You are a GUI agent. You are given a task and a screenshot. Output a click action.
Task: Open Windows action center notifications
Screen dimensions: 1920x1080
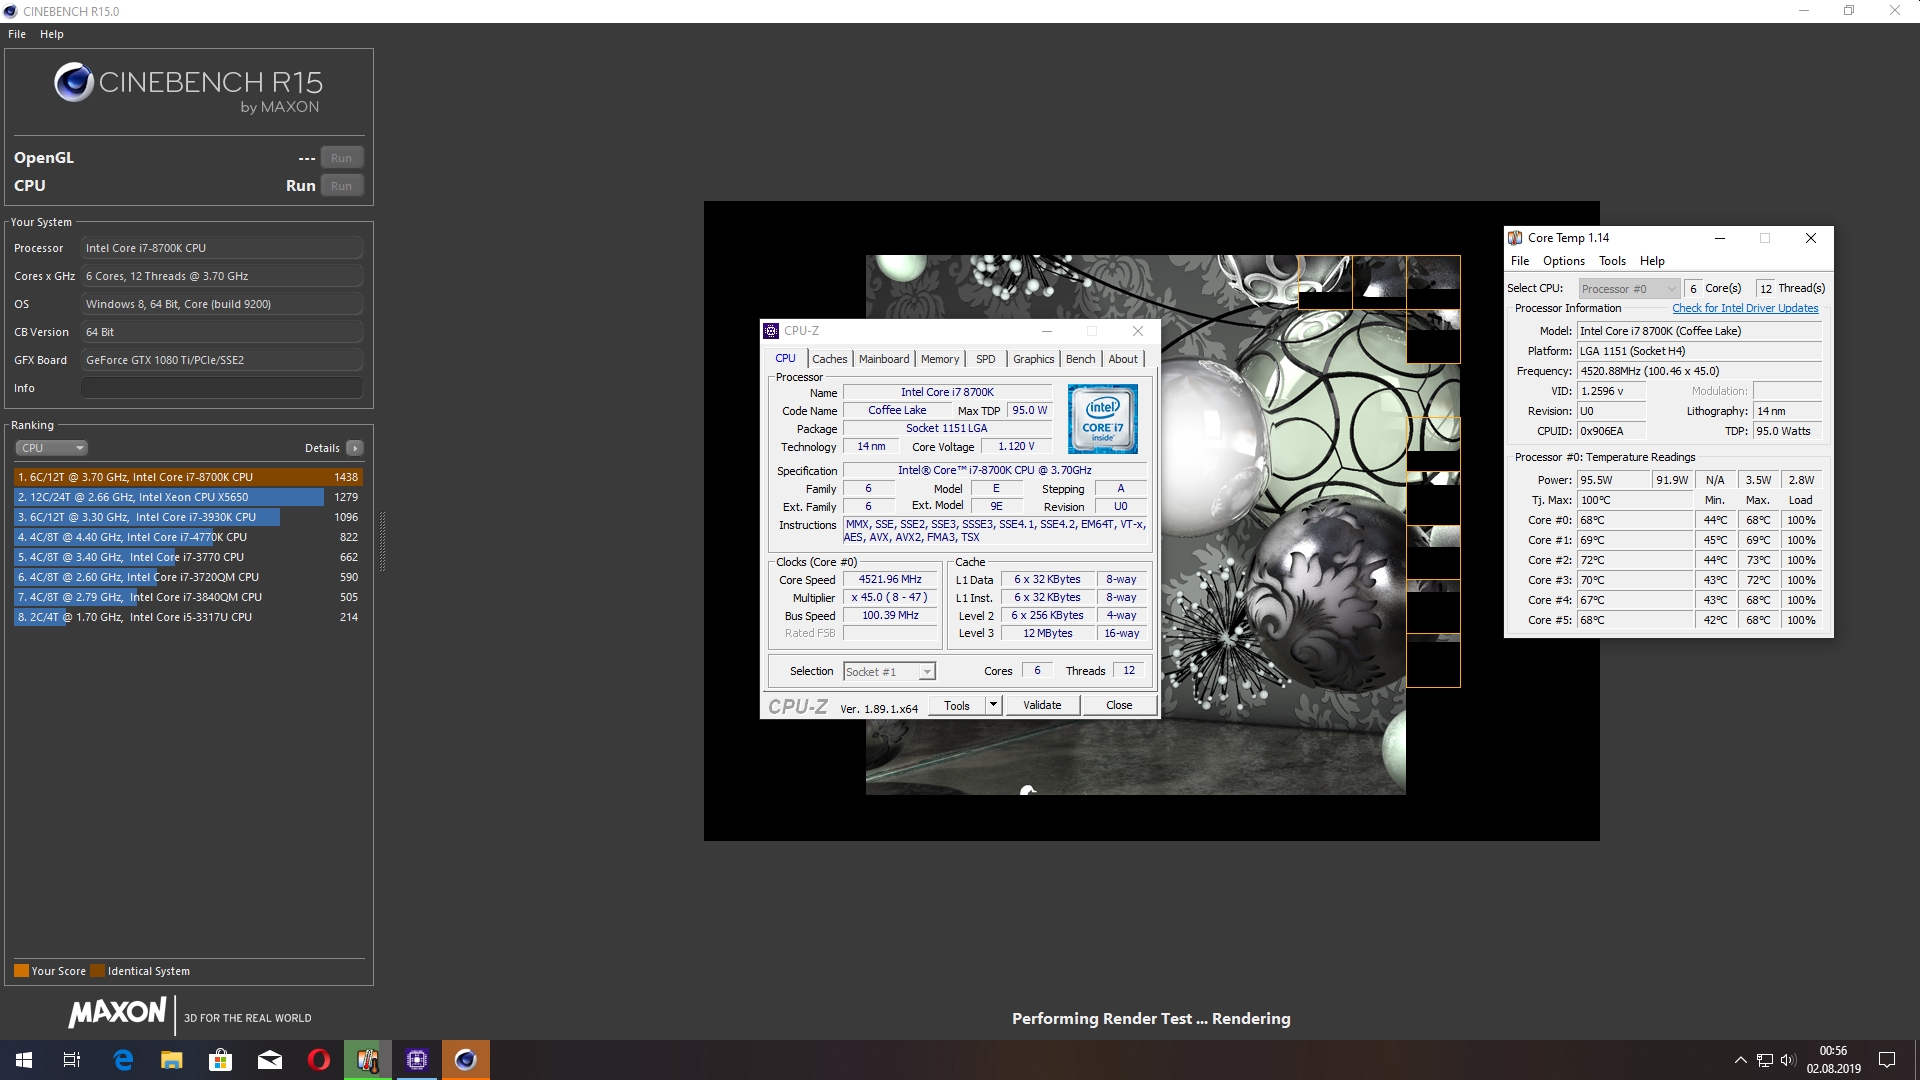coord(1887,1060)
